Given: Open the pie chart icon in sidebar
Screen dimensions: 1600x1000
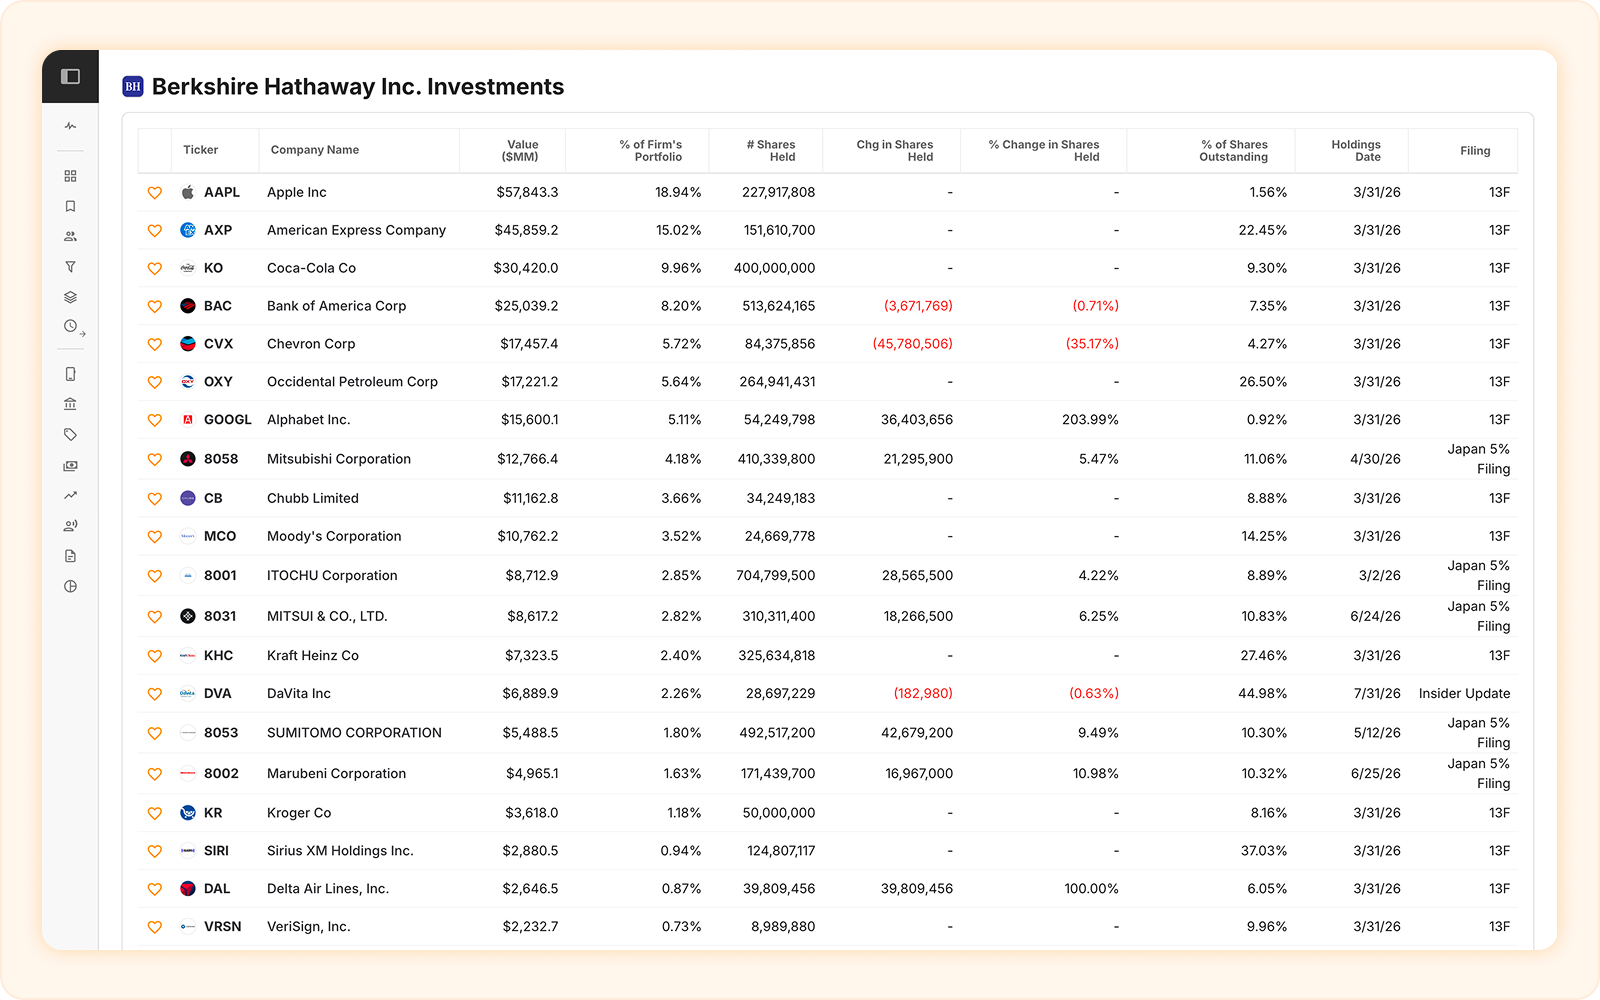Looking at the screenshot, I should click(70, 586).
